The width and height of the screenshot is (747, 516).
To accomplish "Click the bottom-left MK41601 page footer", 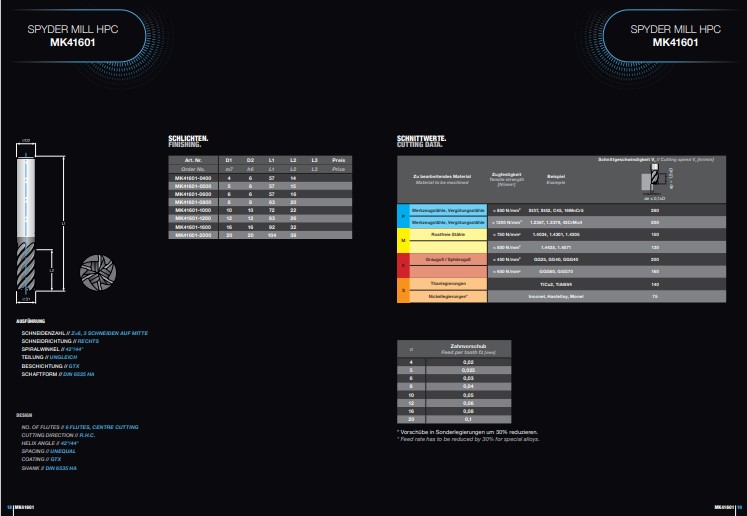I will pyautogui.click(x=24, y=507).
